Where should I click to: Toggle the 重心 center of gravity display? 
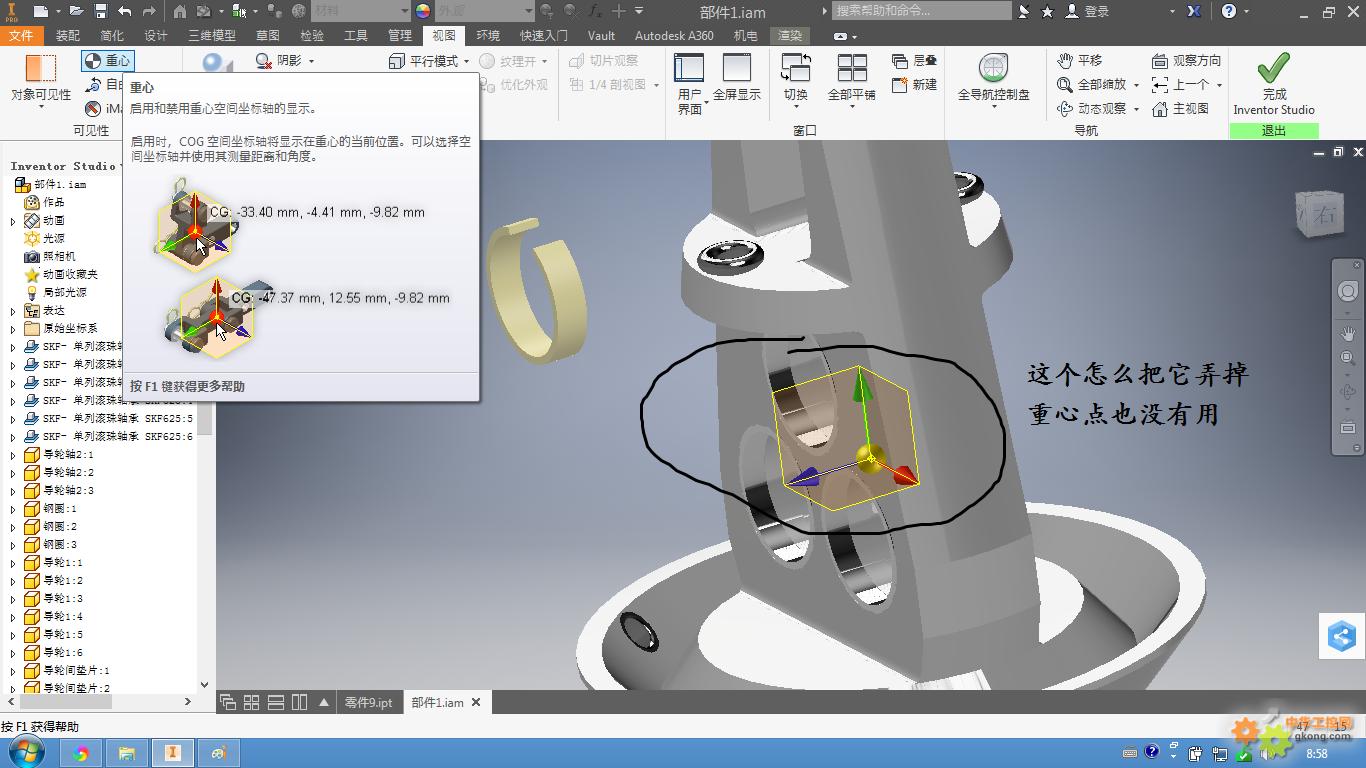pyautogui.click(x=107, y=61)
